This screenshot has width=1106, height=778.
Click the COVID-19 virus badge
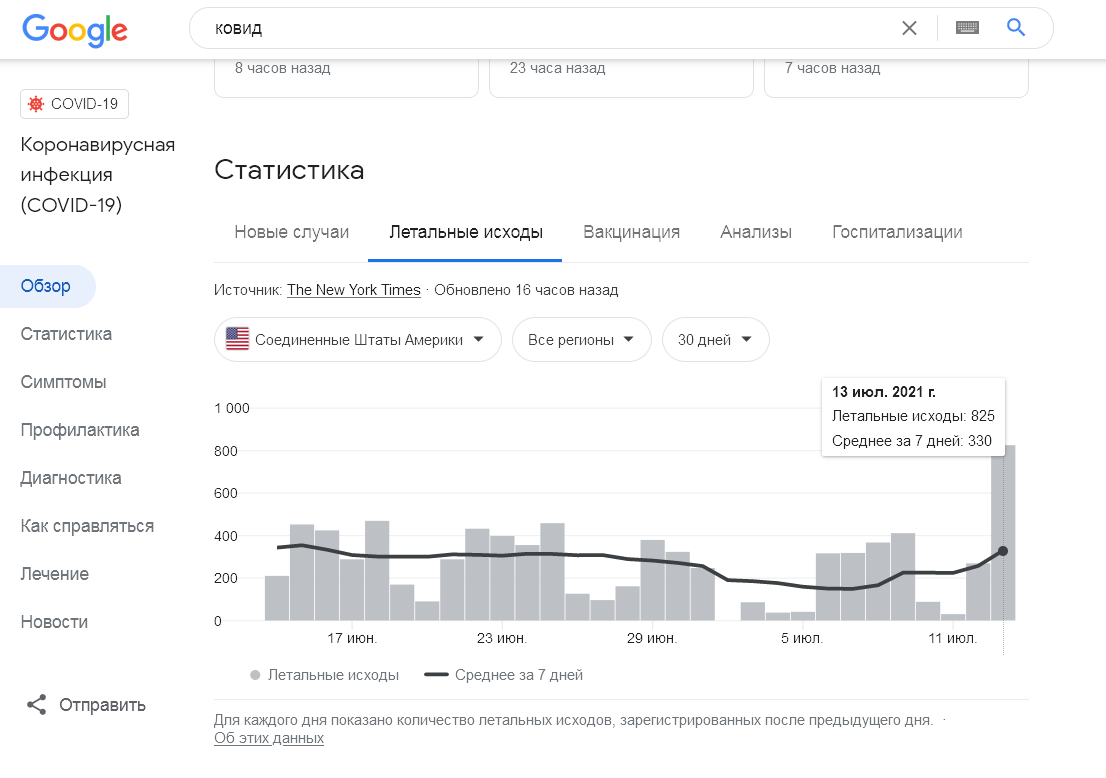74,104
